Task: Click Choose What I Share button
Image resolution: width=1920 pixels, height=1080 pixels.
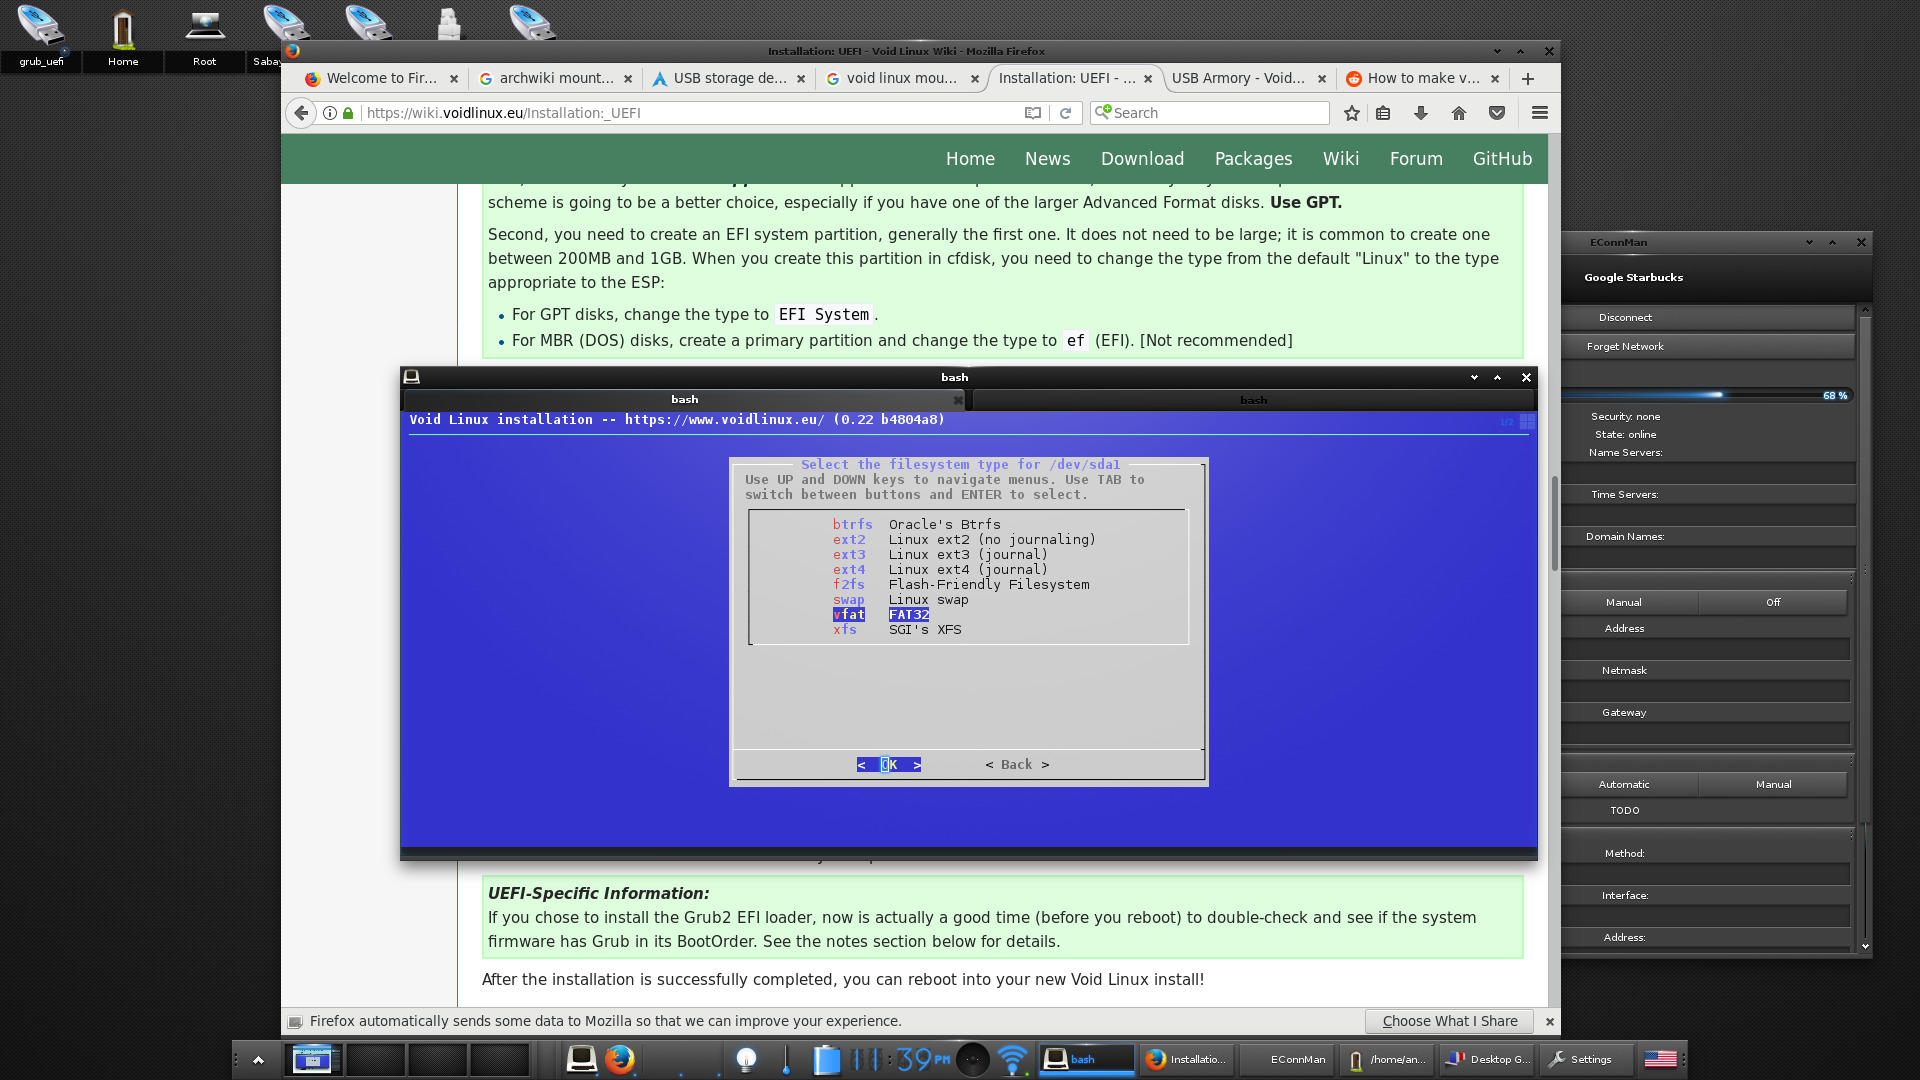Action: coord(1449,1021)
